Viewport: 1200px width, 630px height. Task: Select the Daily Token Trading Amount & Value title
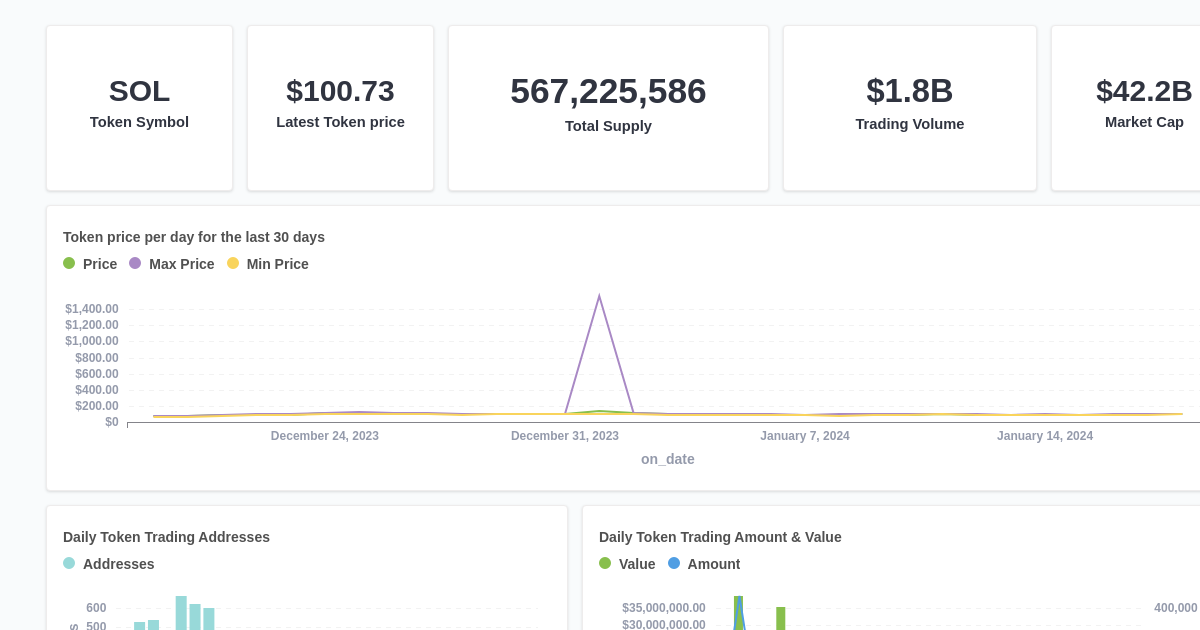coord(720,537)
